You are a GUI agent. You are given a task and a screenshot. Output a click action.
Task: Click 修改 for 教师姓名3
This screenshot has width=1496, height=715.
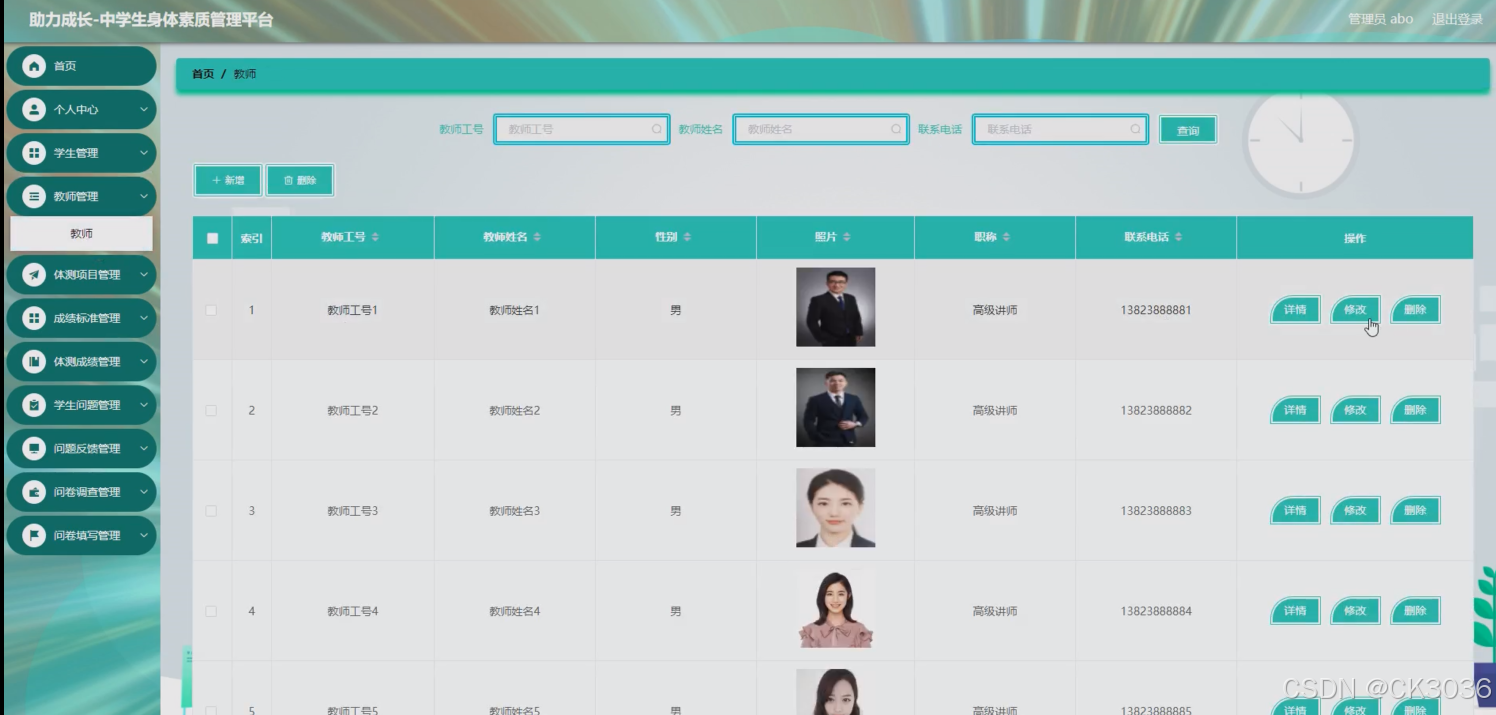pyautogui.click(x=1355, y=510)
